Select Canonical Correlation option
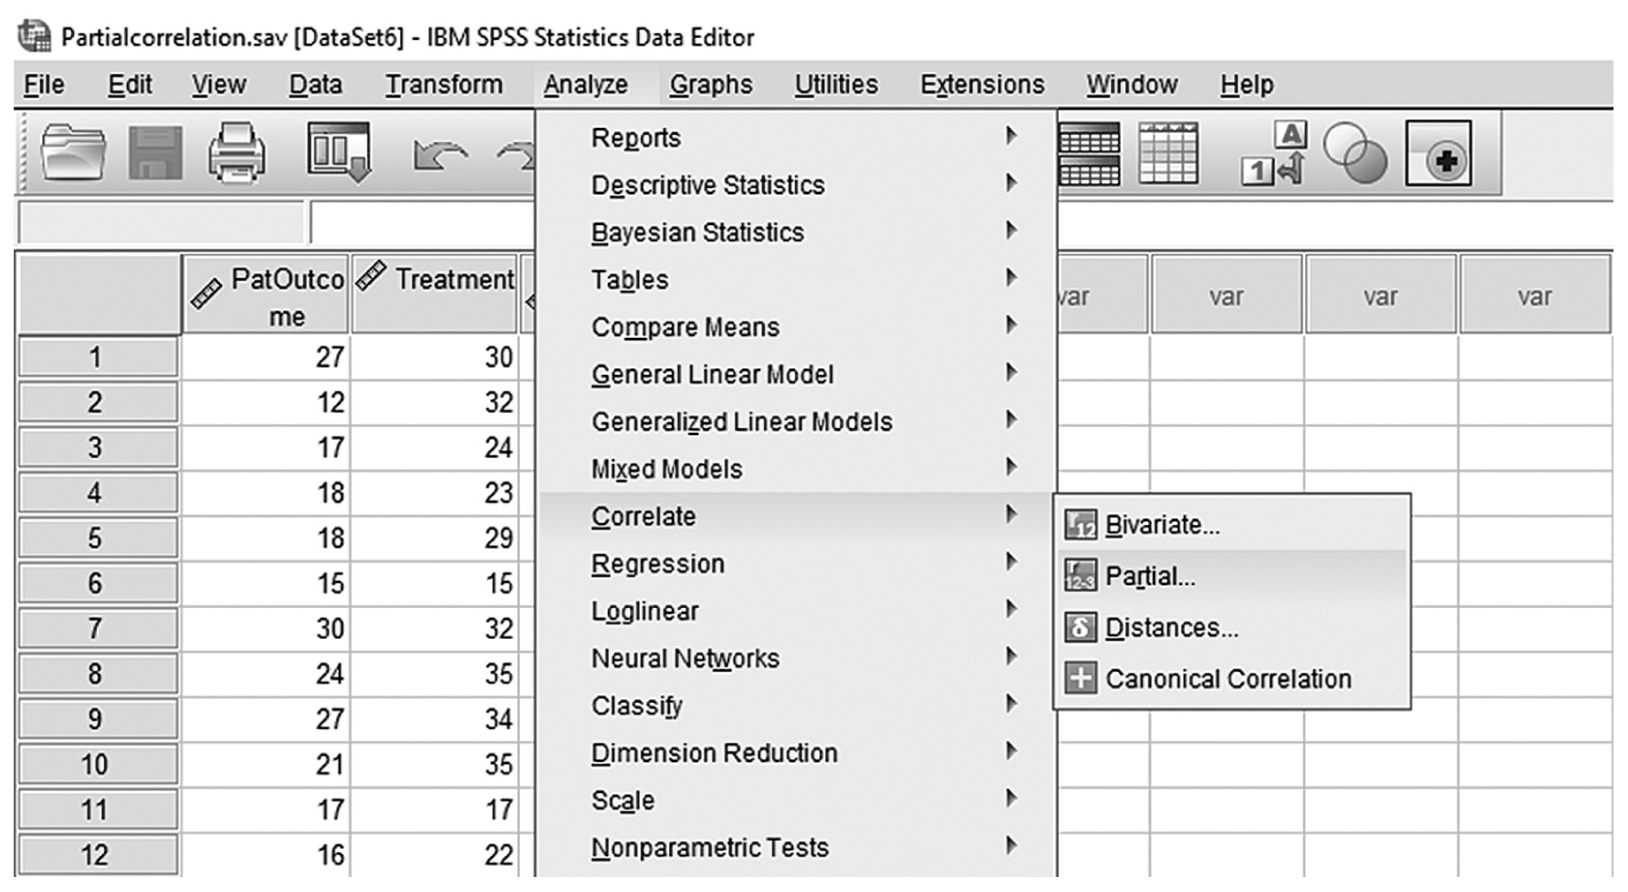The width and height of the screenshot is (1628, 892). pyautogui.click(x=1232, y=679)
